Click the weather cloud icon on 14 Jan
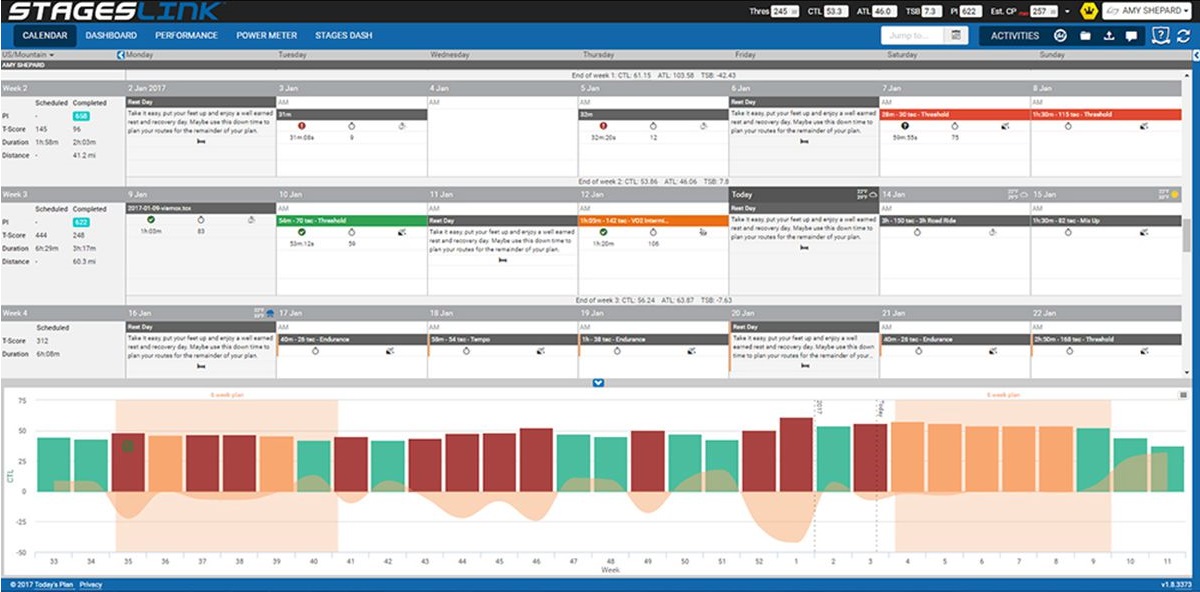Viewport: 1200px width, 592px height. tap(1023, 193)
